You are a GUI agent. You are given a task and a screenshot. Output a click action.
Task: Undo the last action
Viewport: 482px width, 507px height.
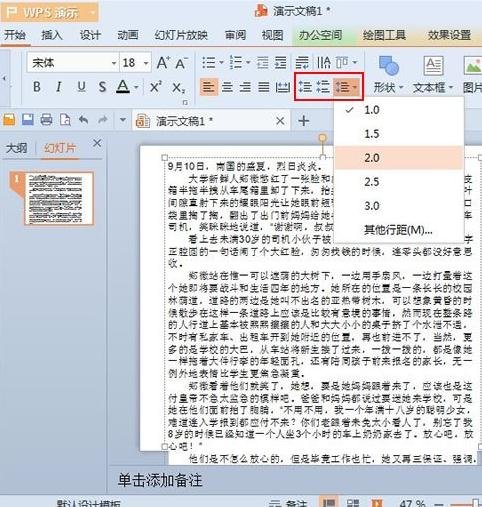pyautogui.click(x=84, y=120)
